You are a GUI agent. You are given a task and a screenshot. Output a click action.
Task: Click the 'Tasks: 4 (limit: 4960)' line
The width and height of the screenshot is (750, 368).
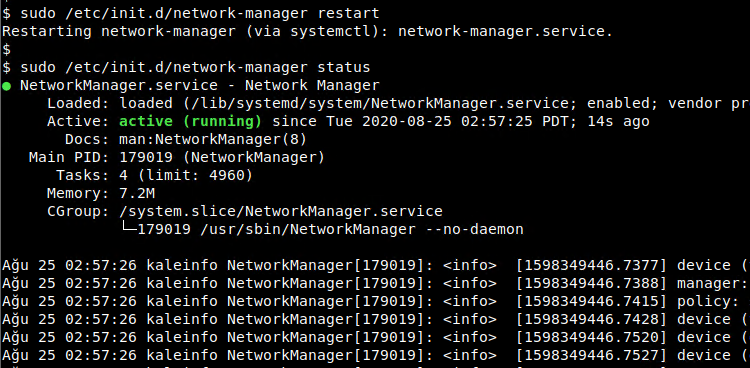point(154,176)
